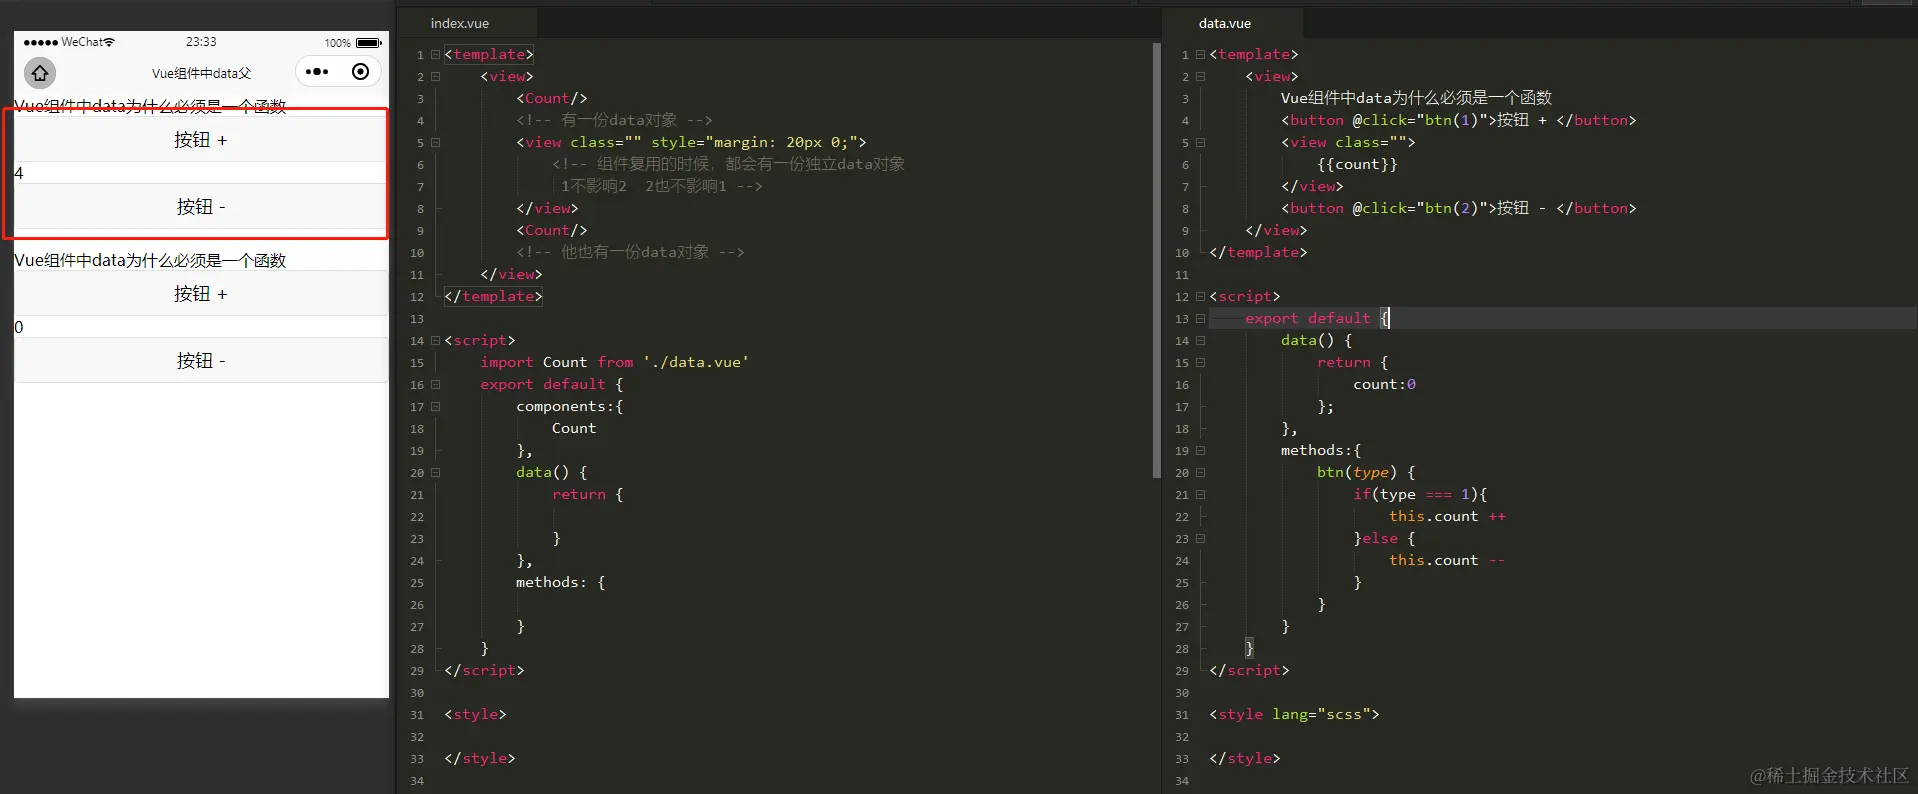Viewport: 1918px width, 794px height.
Task: Click the 'if(type === 1){' line in data.vue
Action: 1420,494
